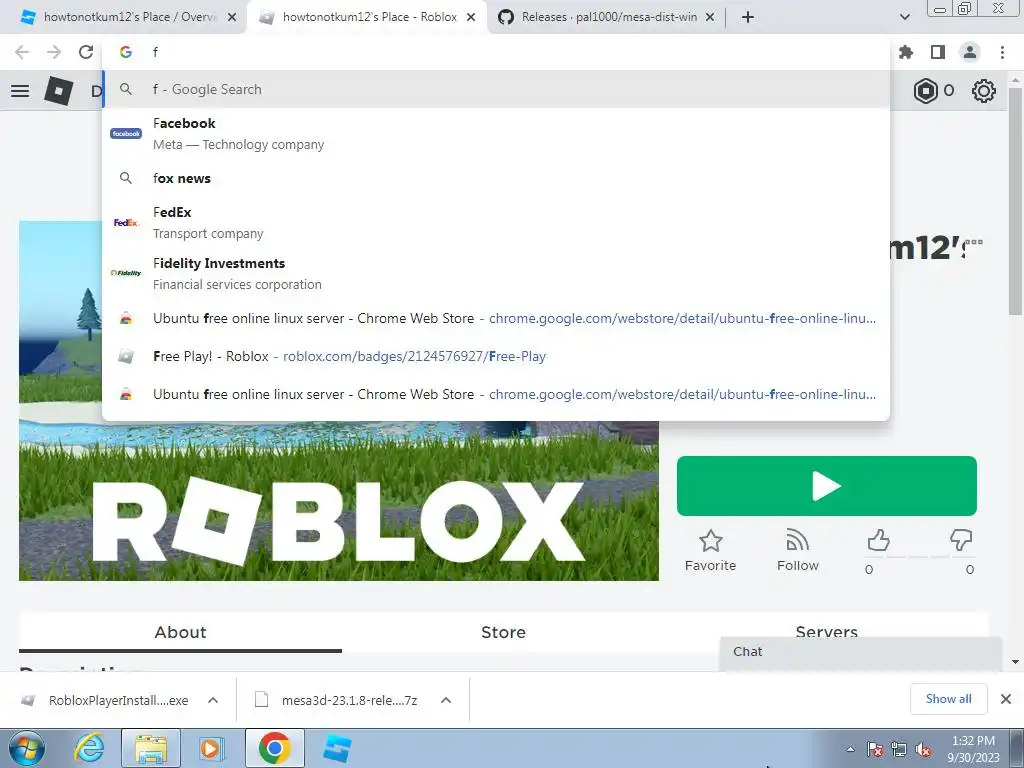
Task: Open a new browser tab
Action: (748, 17)
